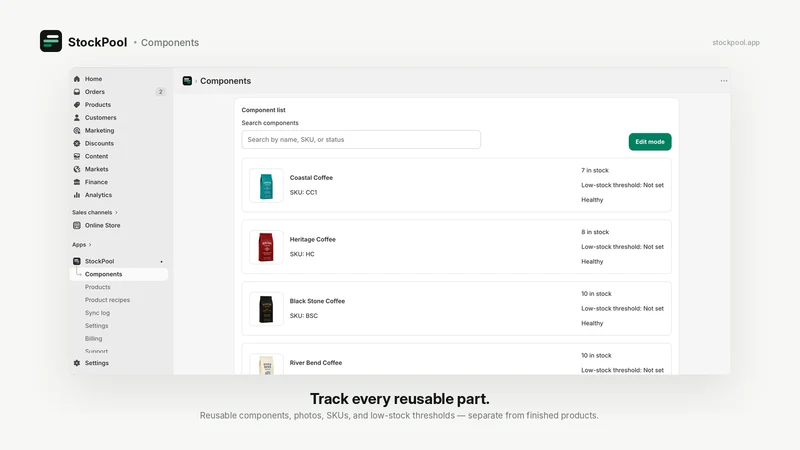Open the three-dot more options menu
This screenshot has height=450, width=800.
click(x=723, y=81)
